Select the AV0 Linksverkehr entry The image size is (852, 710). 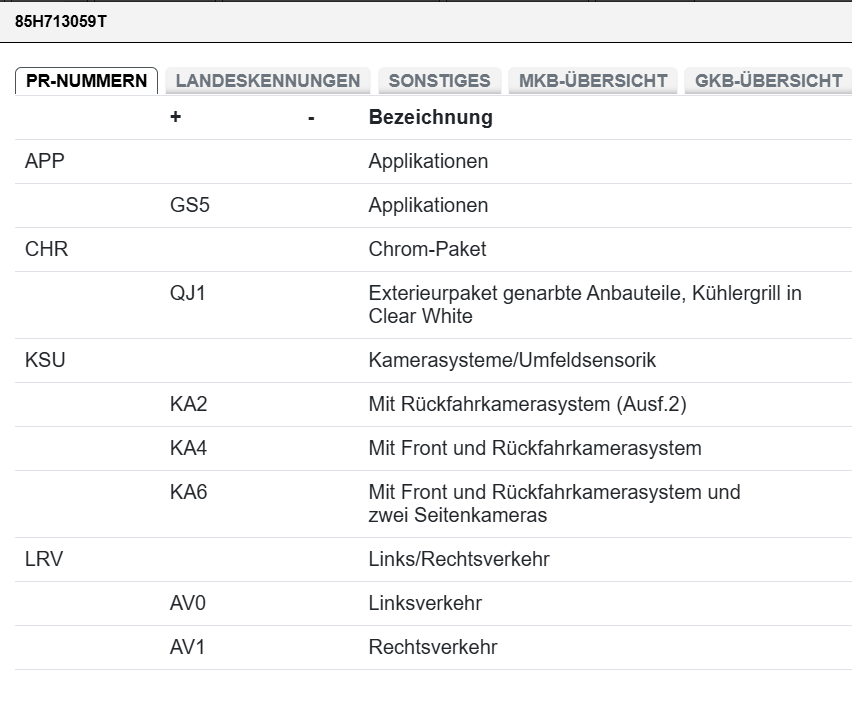[x=434, y=603]
